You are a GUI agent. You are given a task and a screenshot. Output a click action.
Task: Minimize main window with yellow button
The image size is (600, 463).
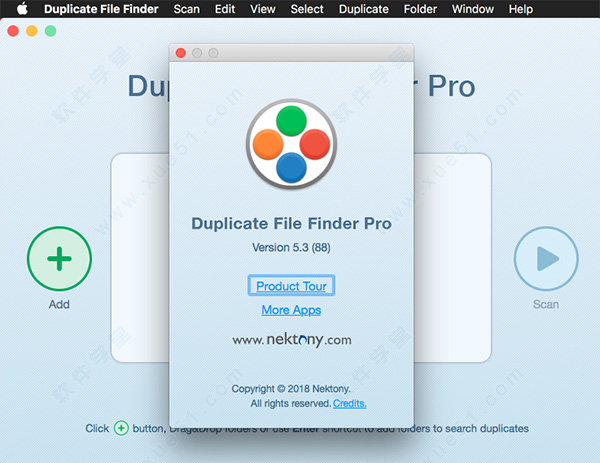pyautogui.click(x=32, y=31)
